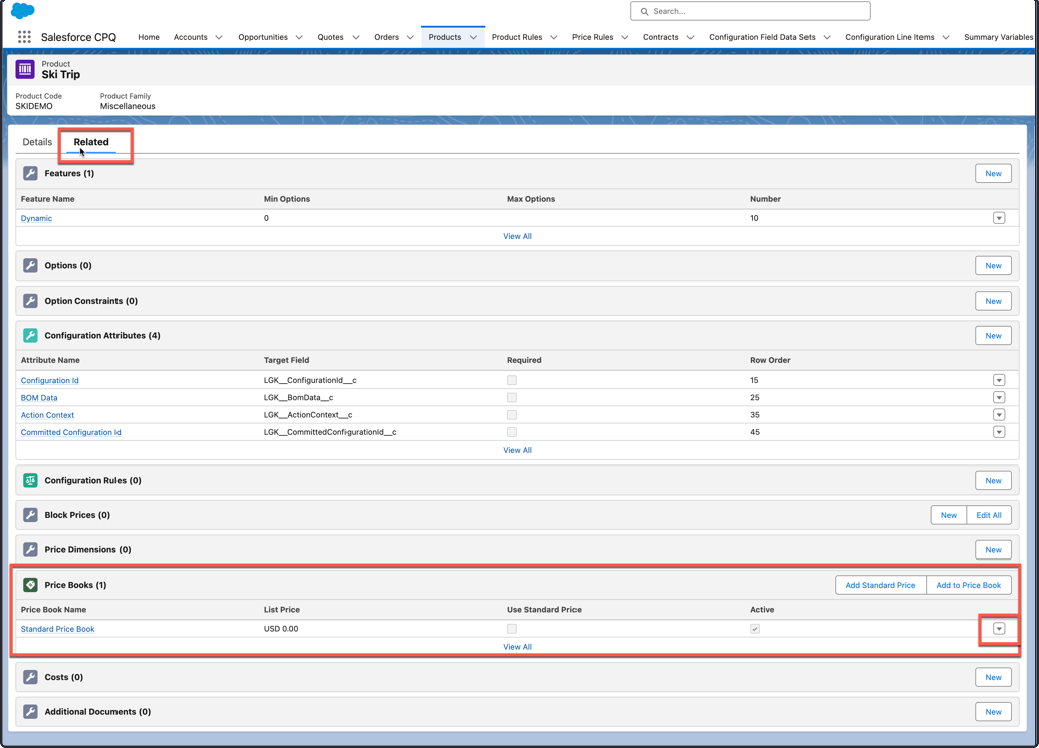Click the Additional Documents wrench icon
This screenshot has width=1039, height=748.
click(x=30, y=712)
